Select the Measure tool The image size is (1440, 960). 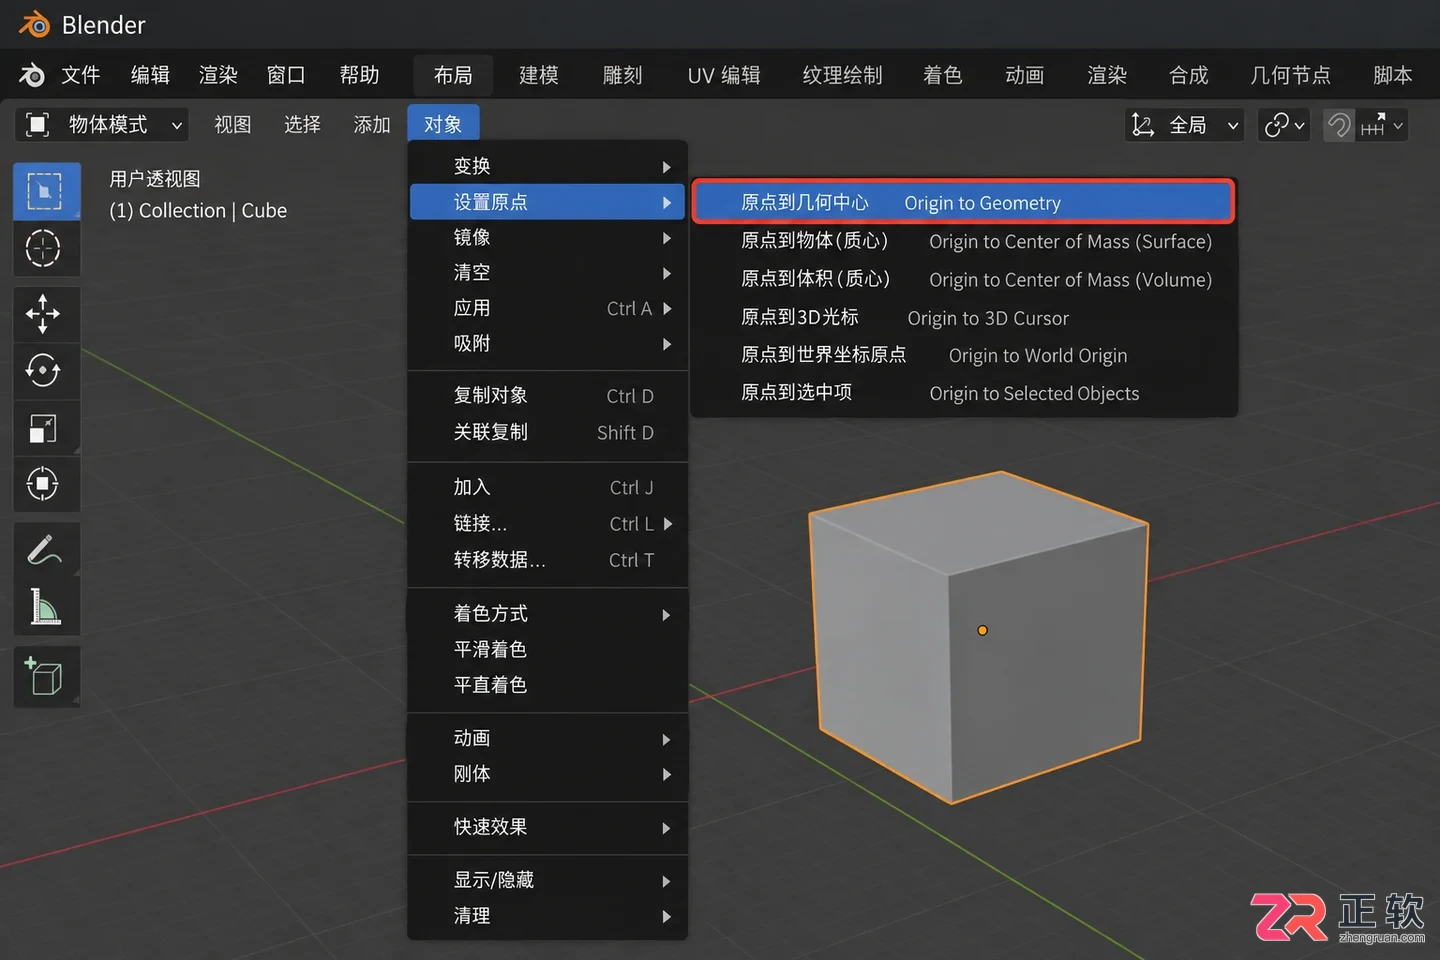(x=46, y=607)
